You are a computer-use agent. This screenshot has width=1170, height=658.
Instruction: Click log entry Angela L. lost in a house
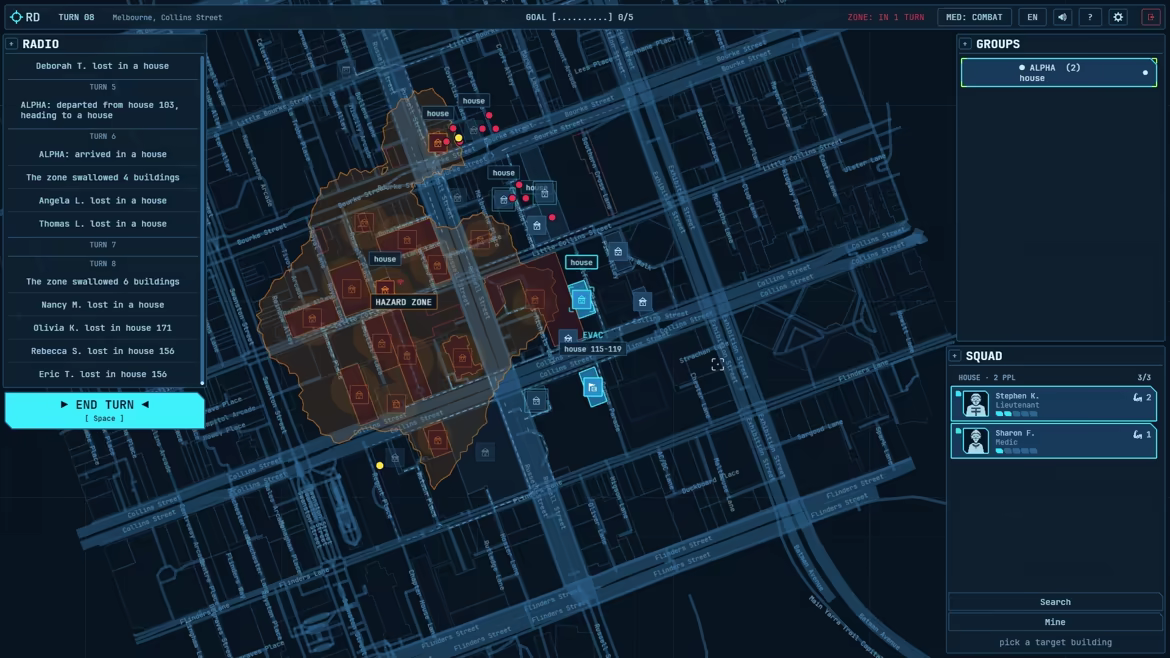102,201
